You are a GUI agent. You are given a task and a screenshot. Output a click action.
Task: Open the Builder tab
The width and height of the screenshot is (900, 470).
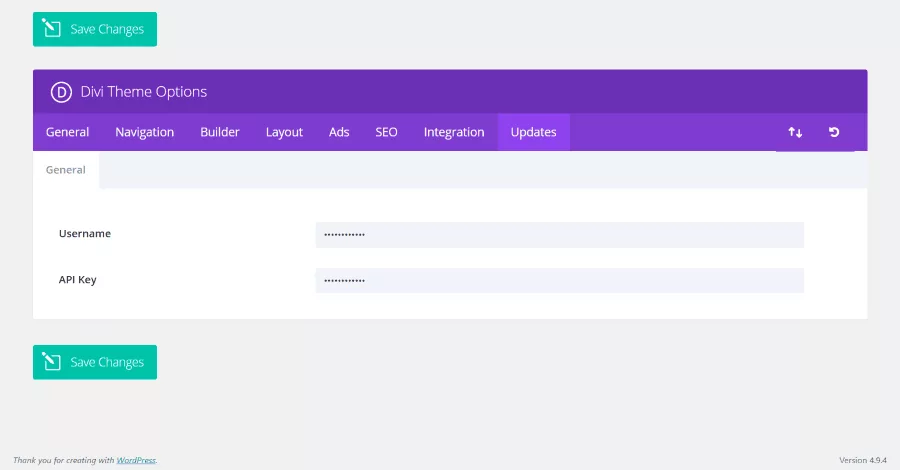tap(220, 132)
